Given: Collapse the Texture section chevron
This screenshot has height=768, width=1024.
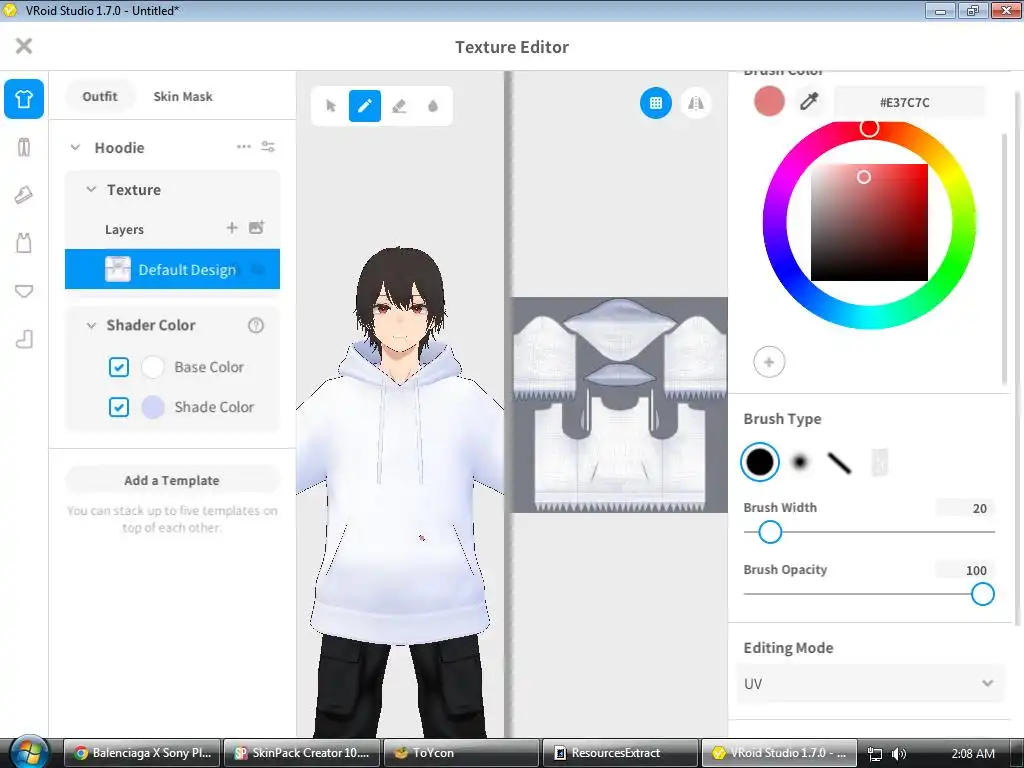Looking at the screenshot, I should coord(91,189).
